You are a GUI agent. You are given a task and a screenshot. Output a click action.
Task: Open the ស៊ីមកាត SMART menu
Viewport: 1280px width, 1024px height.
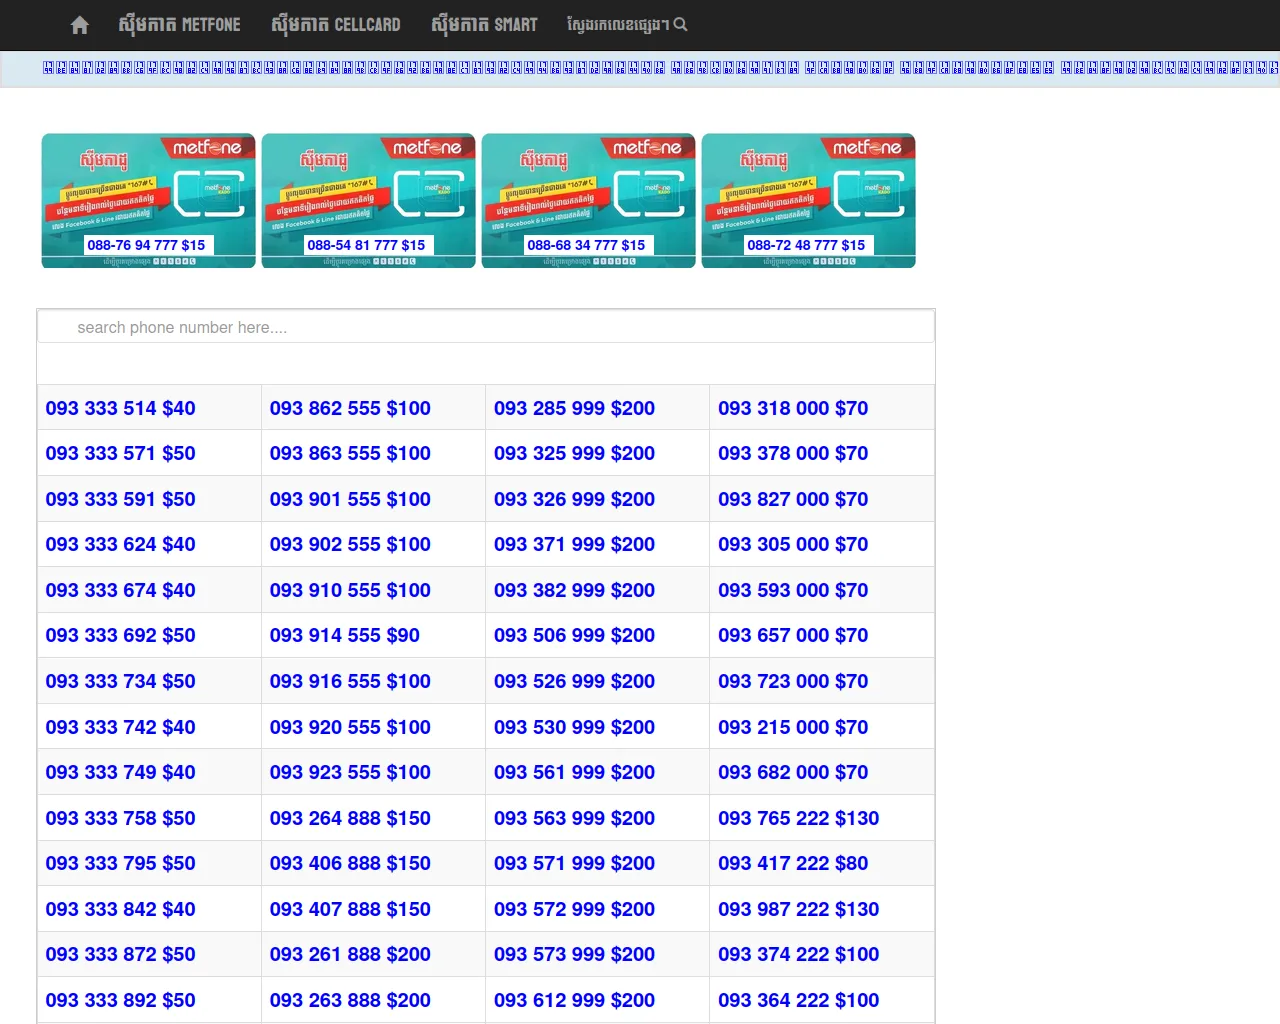click(x=483, y=25)
